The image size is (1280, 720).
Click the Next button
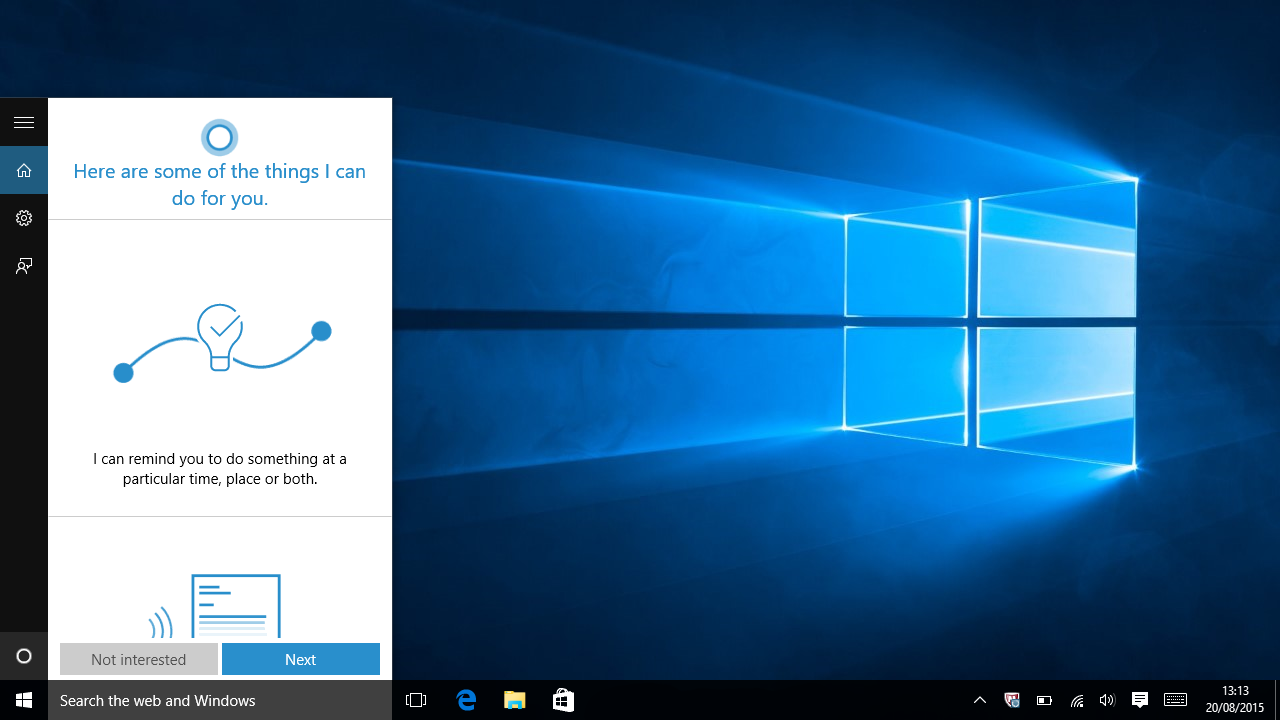pos(301,659)
